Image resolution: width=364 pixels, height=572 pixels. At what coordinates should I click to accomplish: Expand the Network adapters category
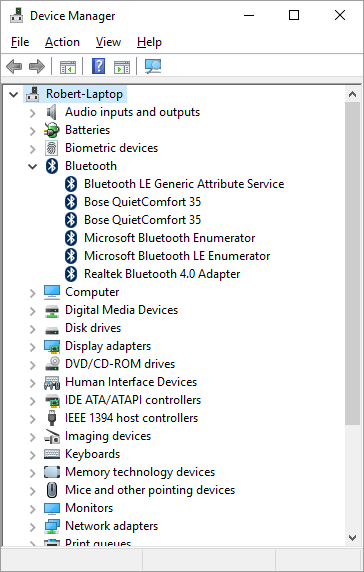click(32, 527)
